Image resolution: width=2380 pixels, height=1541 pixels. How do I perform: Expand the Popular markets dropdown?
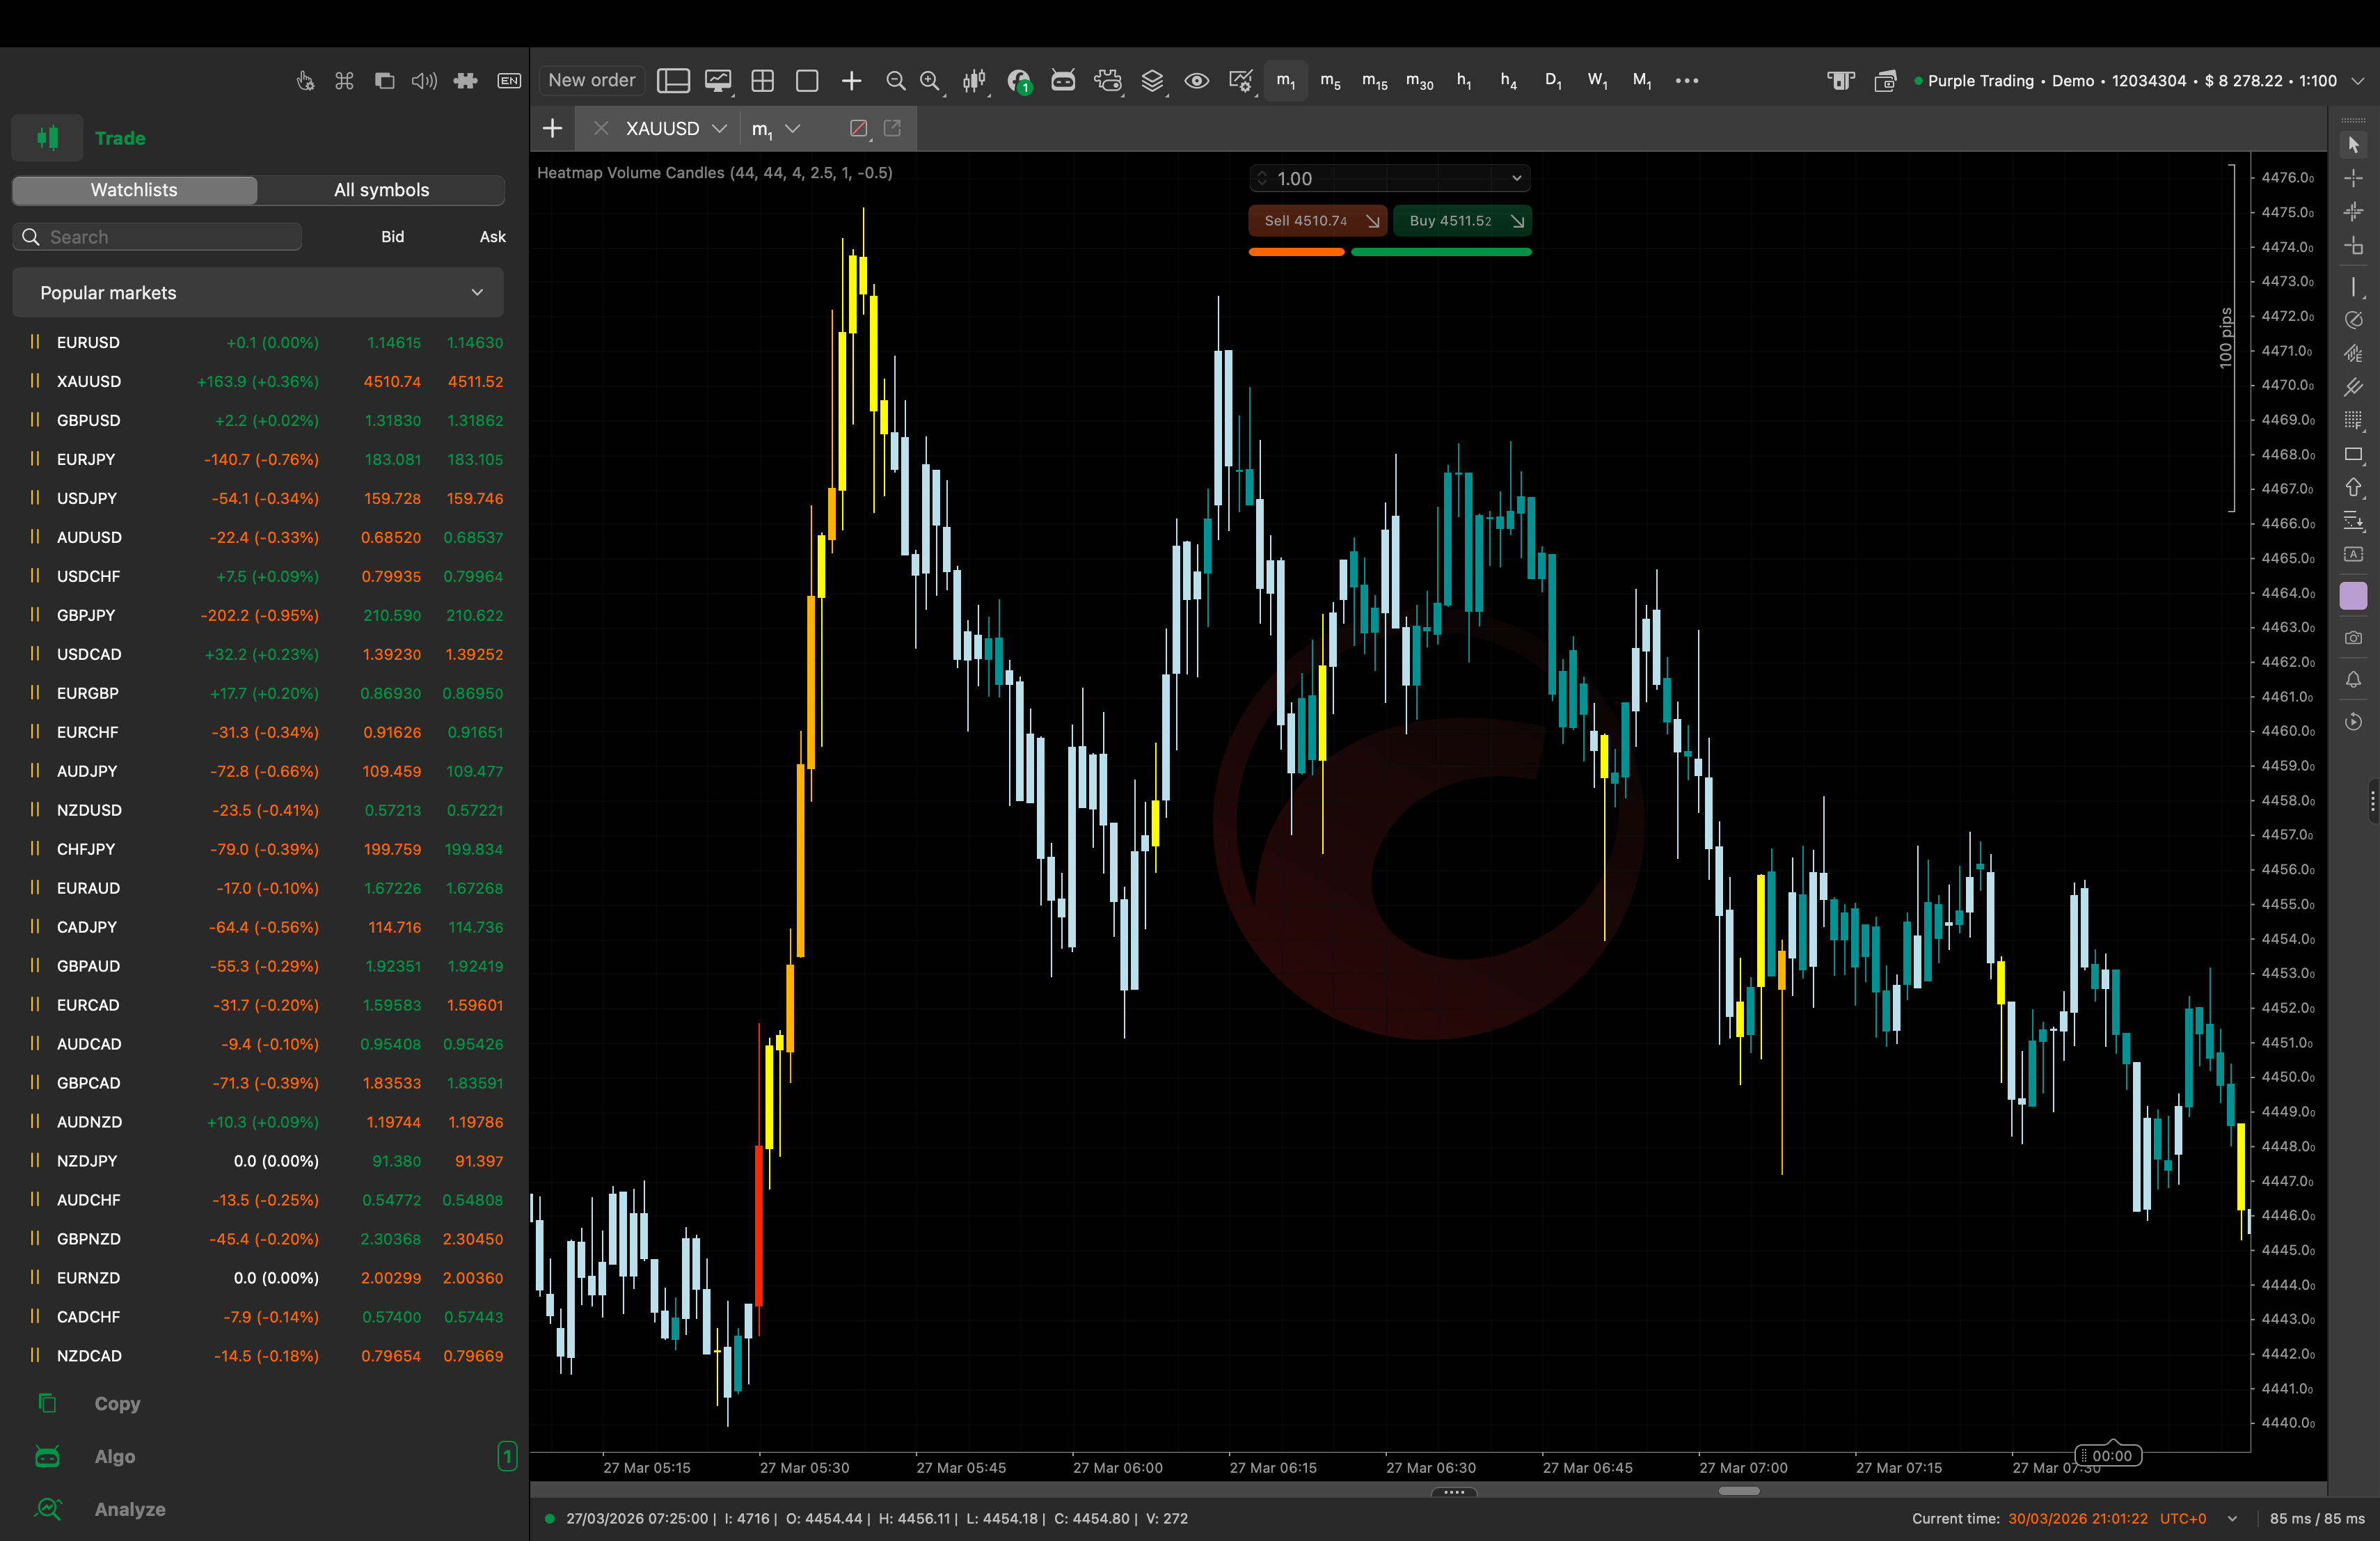click(257, 292)
